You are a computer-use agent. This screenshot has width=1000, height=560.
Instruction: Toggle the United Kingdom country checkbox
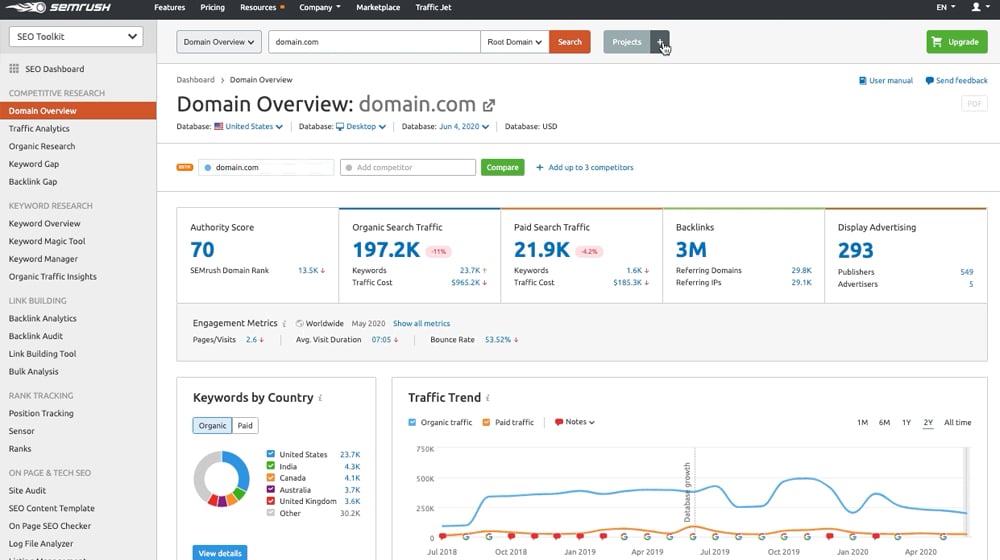pyautogui.click(x=270, y=501)
